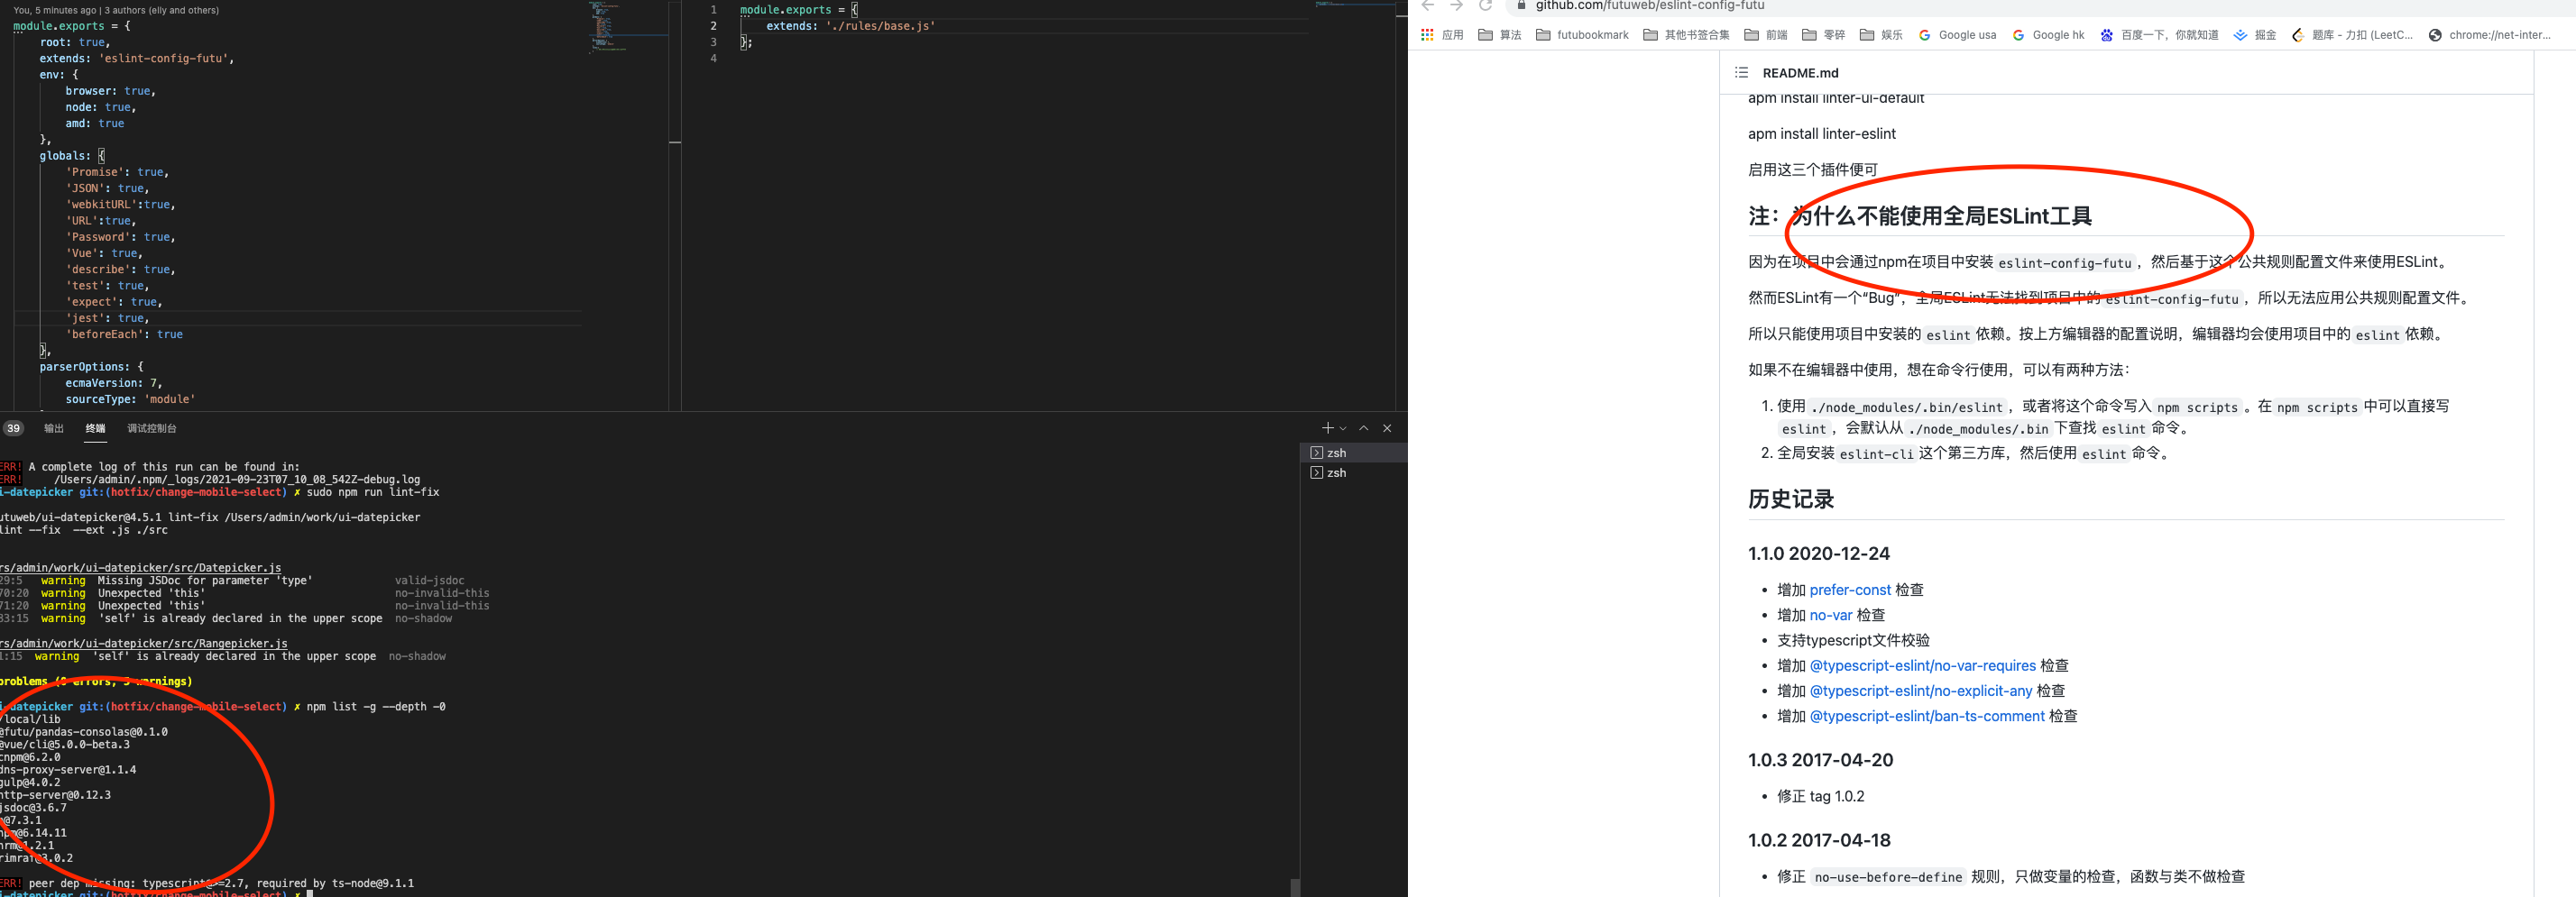The width and height of the screenshot is (2576, 897).
Task: Reload the GitHub page
Action: (x=1486, y=5)
